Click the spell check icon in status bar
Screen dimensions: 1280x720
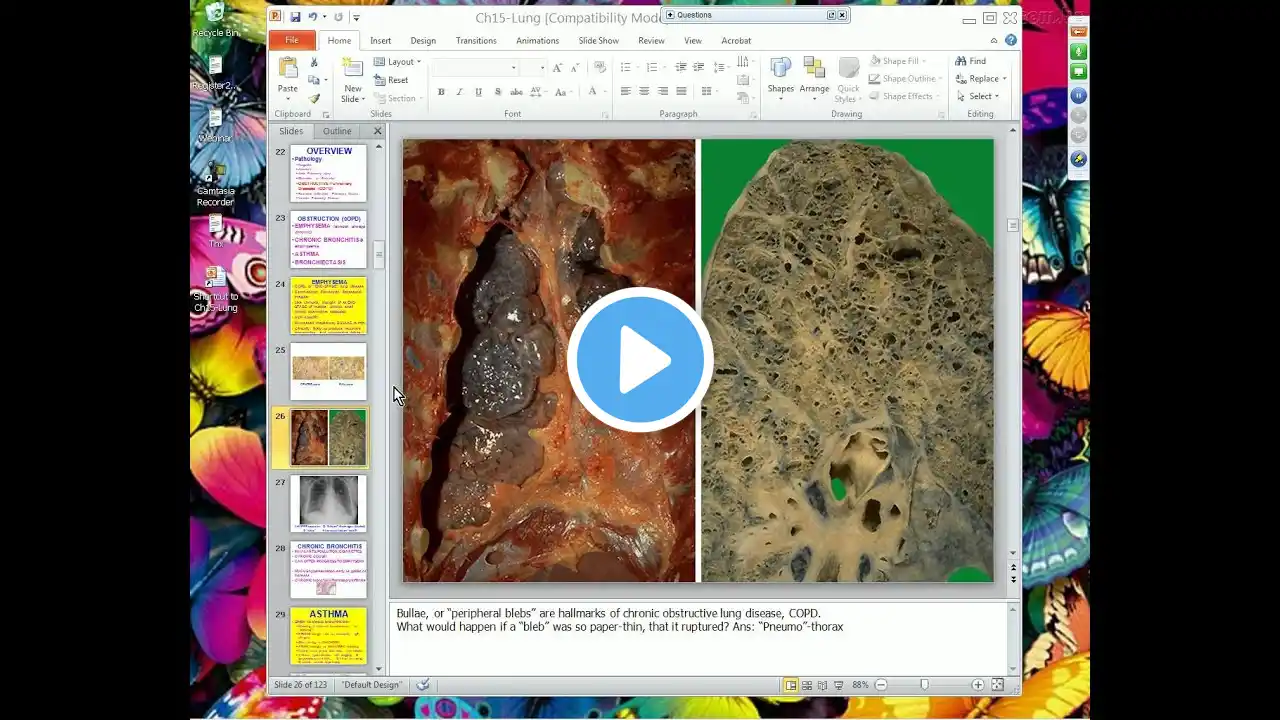(x=423, y=685)
